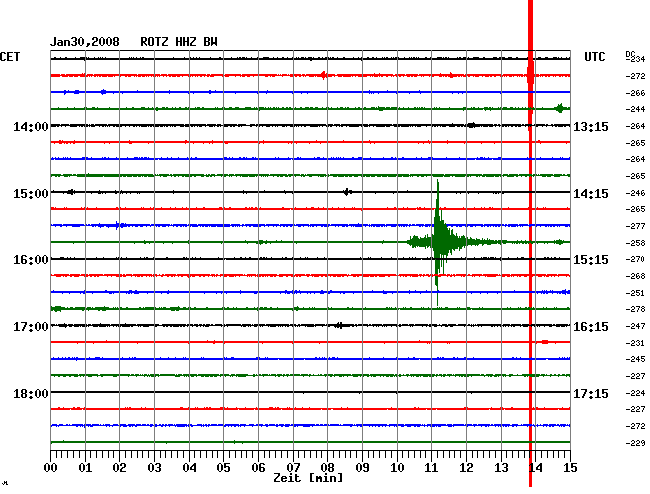
Task: Select minute tick label 13
Action: click(501, 468)
